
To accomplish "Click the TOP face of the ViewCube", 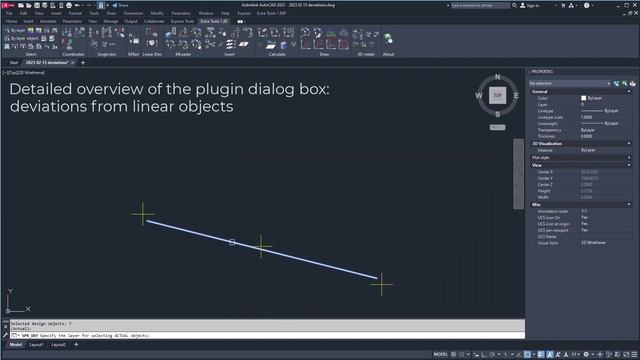I will click(498, 95).
